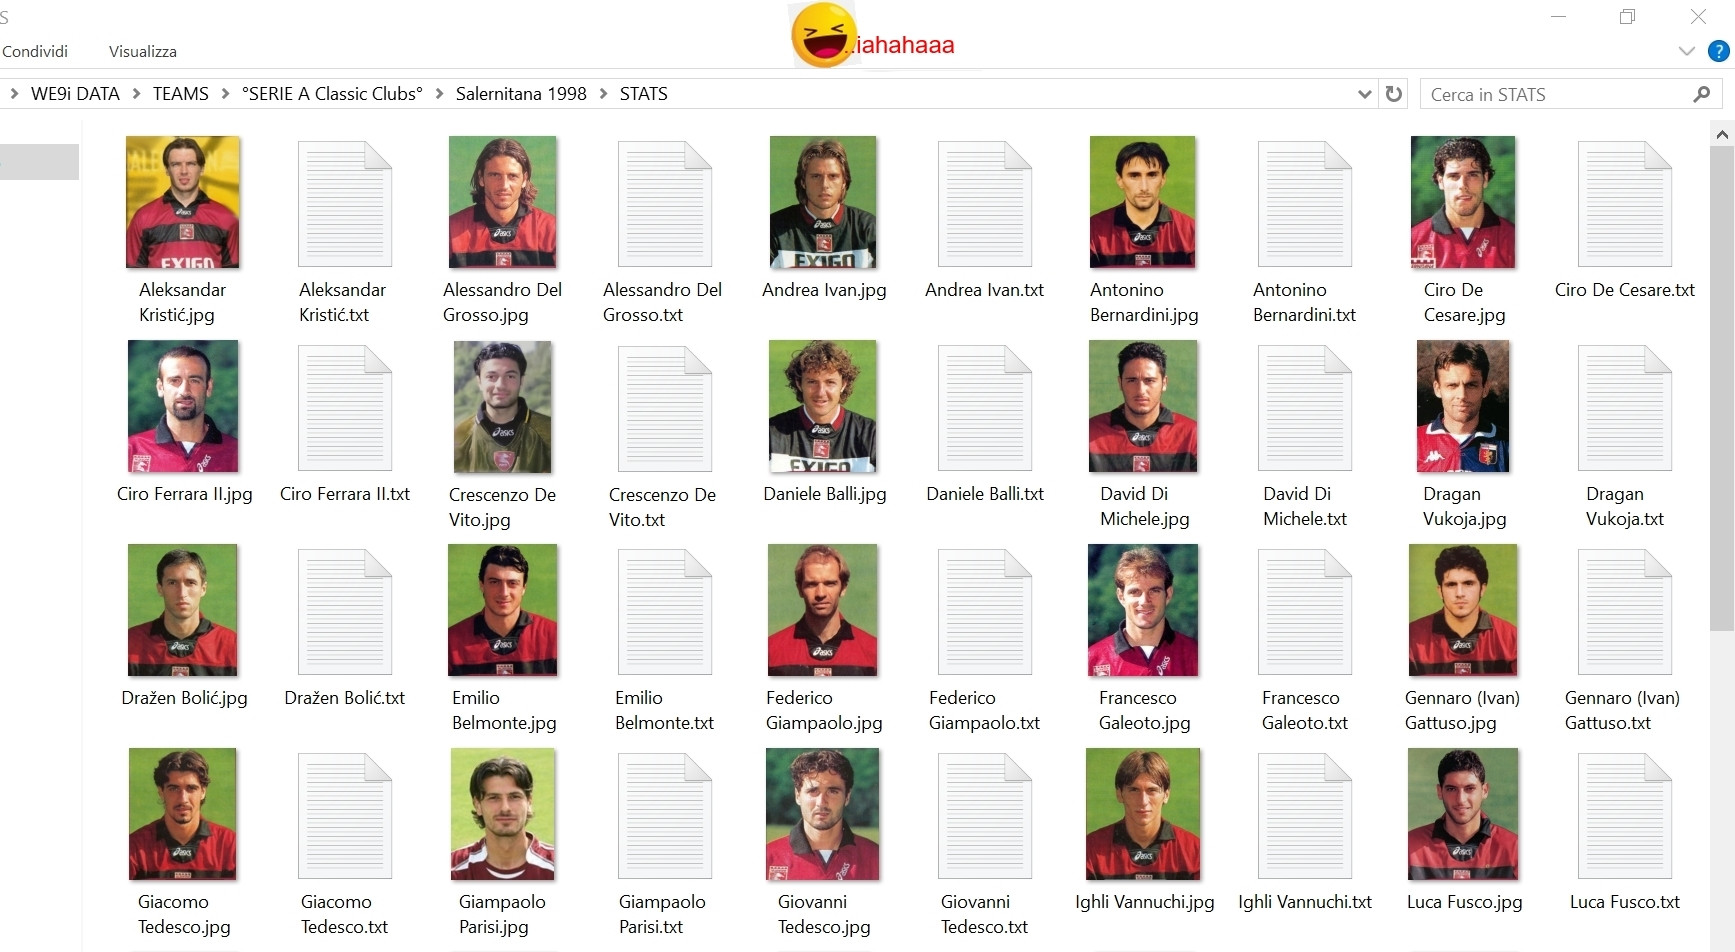The height and width of the screenshot is (952, 1735).
Task: Expand the chevron after TEAMS breadcrumb
Action: coord(225,94)
